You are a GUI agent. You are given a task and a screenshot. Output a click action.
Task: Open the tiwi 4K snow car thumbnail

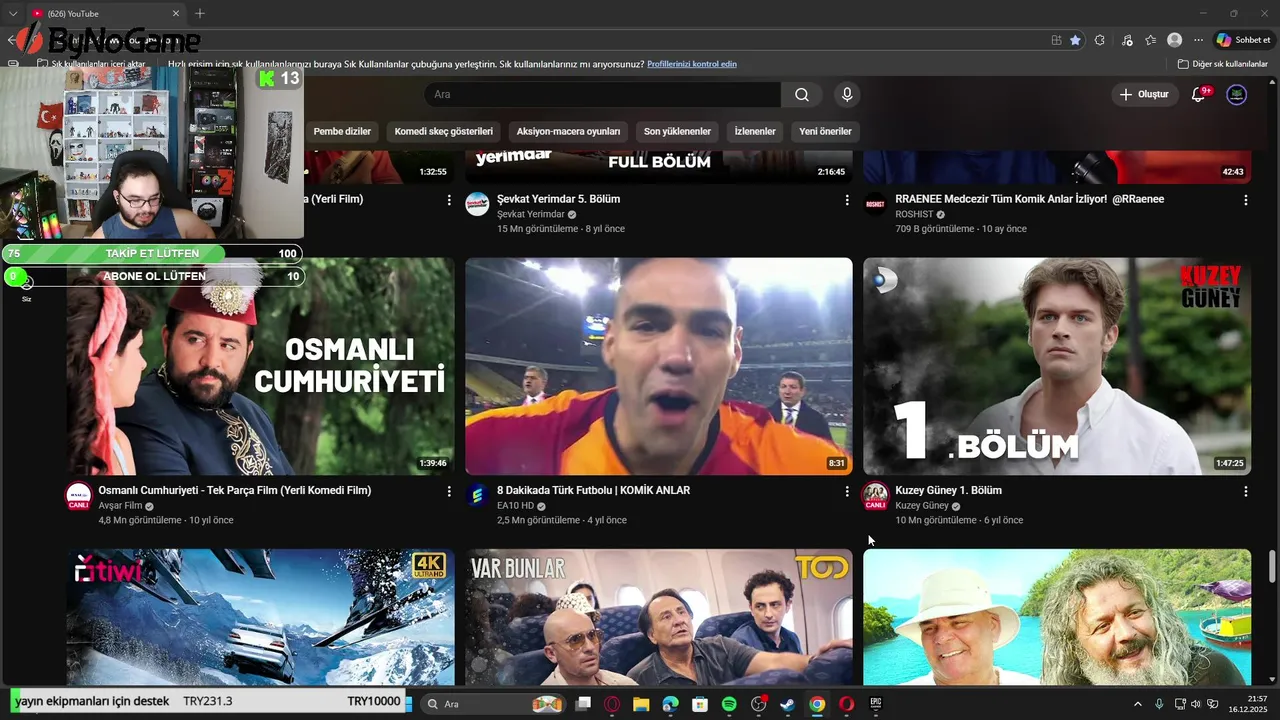[260, 616]
